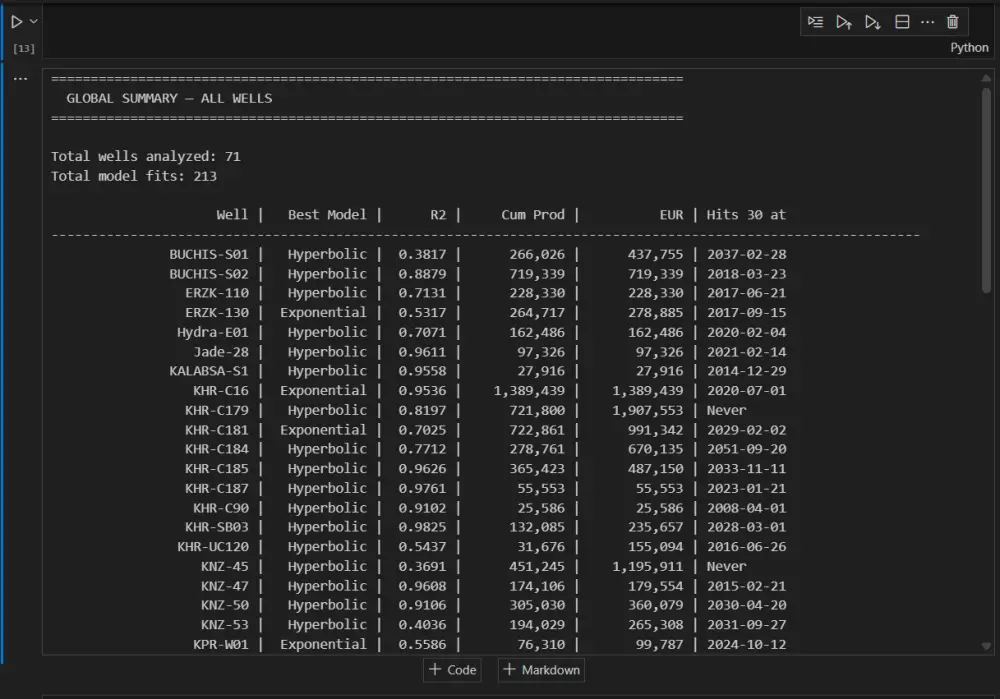Click R2 value 0.9611 for Jade-28
Viewport: 1000px width, 699px height.
click(422, 352)
